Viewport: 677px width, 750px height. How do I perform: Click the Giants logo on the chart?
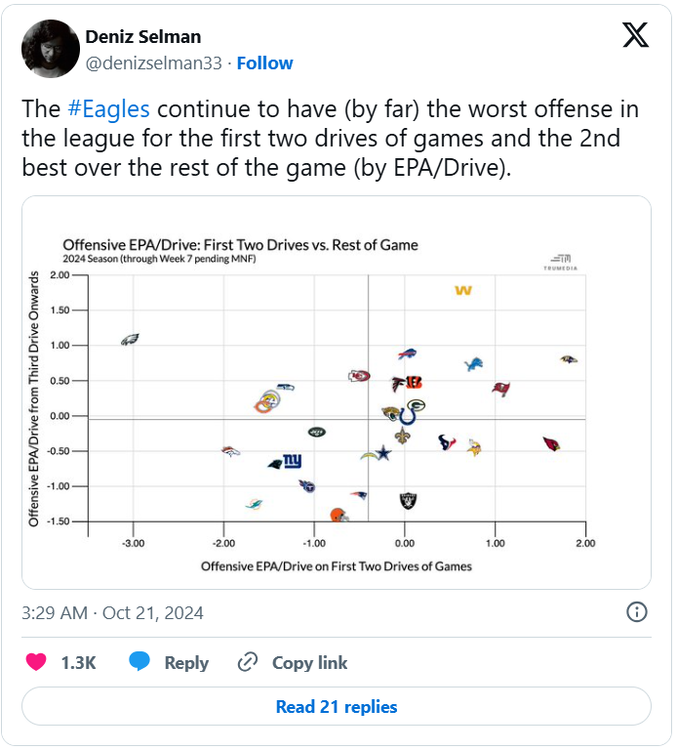[291, 461]
